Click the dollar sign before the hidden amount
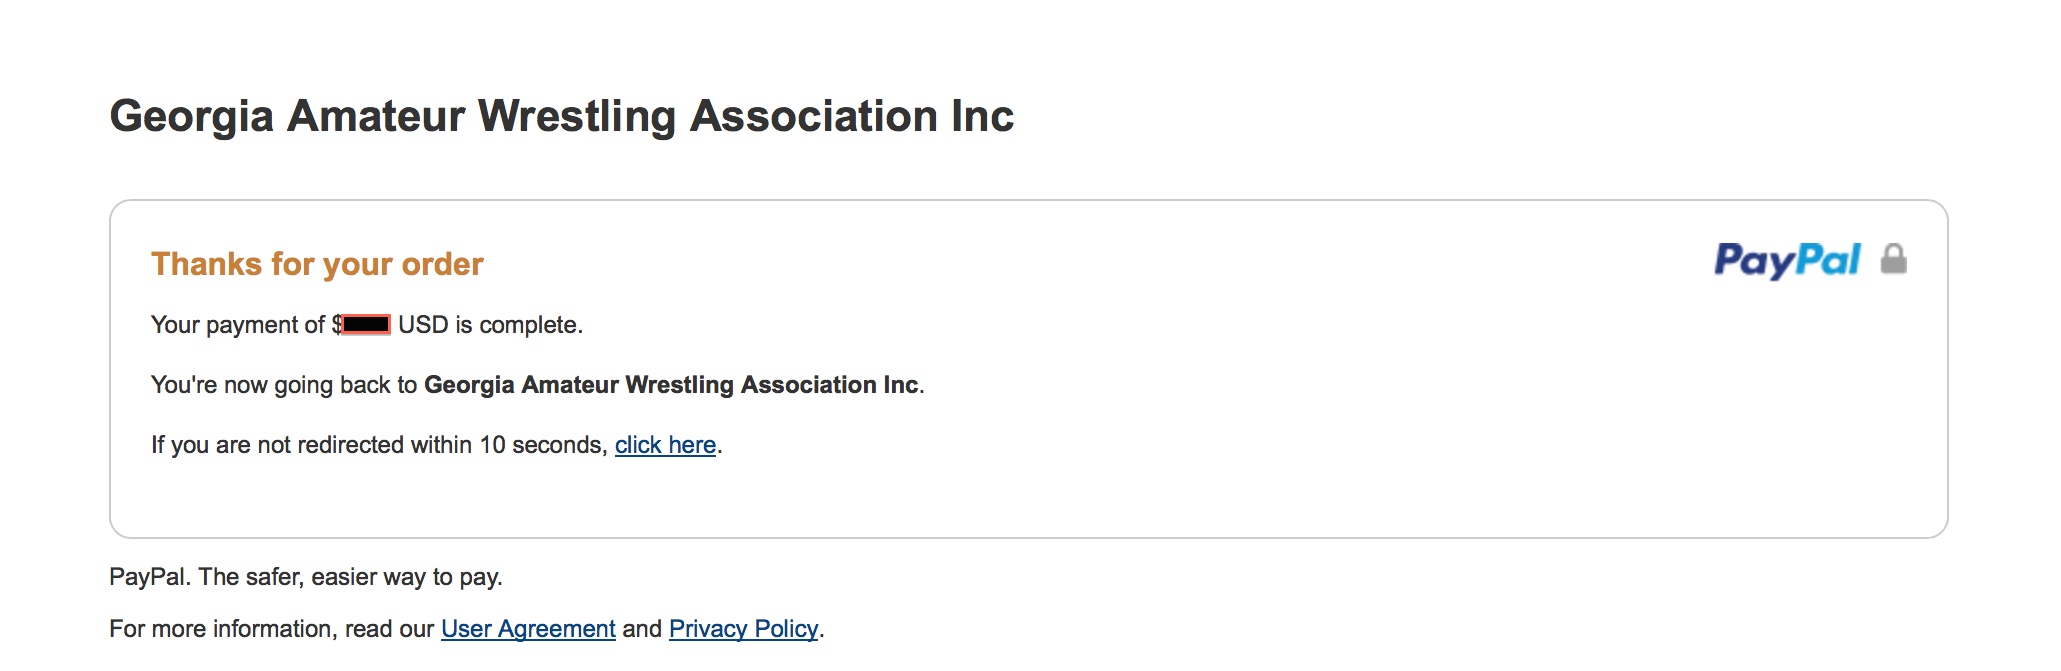This screenshot has height=671, width=2061. [337, 325]
